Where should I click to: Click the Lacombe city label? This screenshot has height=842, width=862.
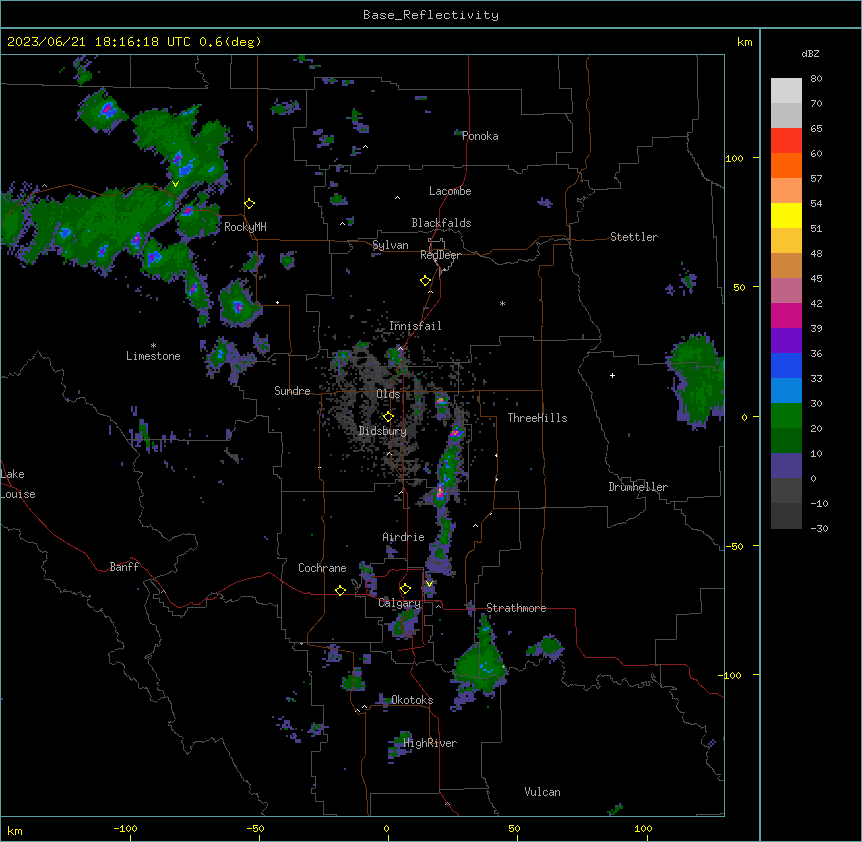pyautogui.click(x=450, y=191)
